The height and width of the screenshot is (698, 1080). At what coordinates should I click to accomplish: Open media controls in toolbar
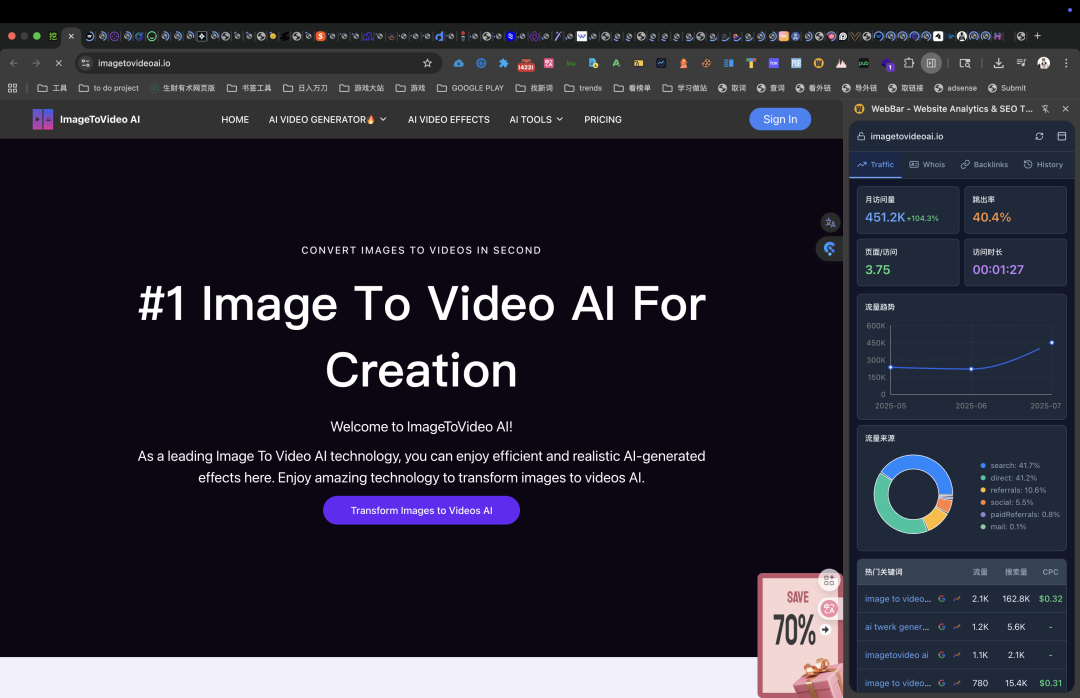tap(1021, 63)
